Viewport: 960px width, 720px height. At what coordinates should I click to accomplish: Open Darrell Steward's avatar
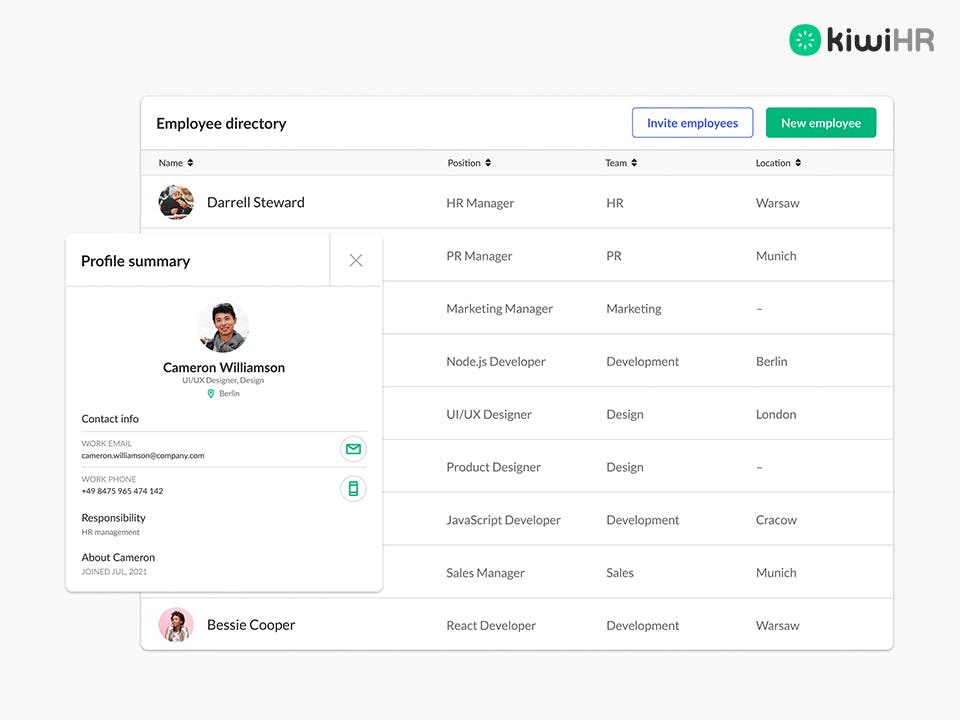click(x=176, y=202)
